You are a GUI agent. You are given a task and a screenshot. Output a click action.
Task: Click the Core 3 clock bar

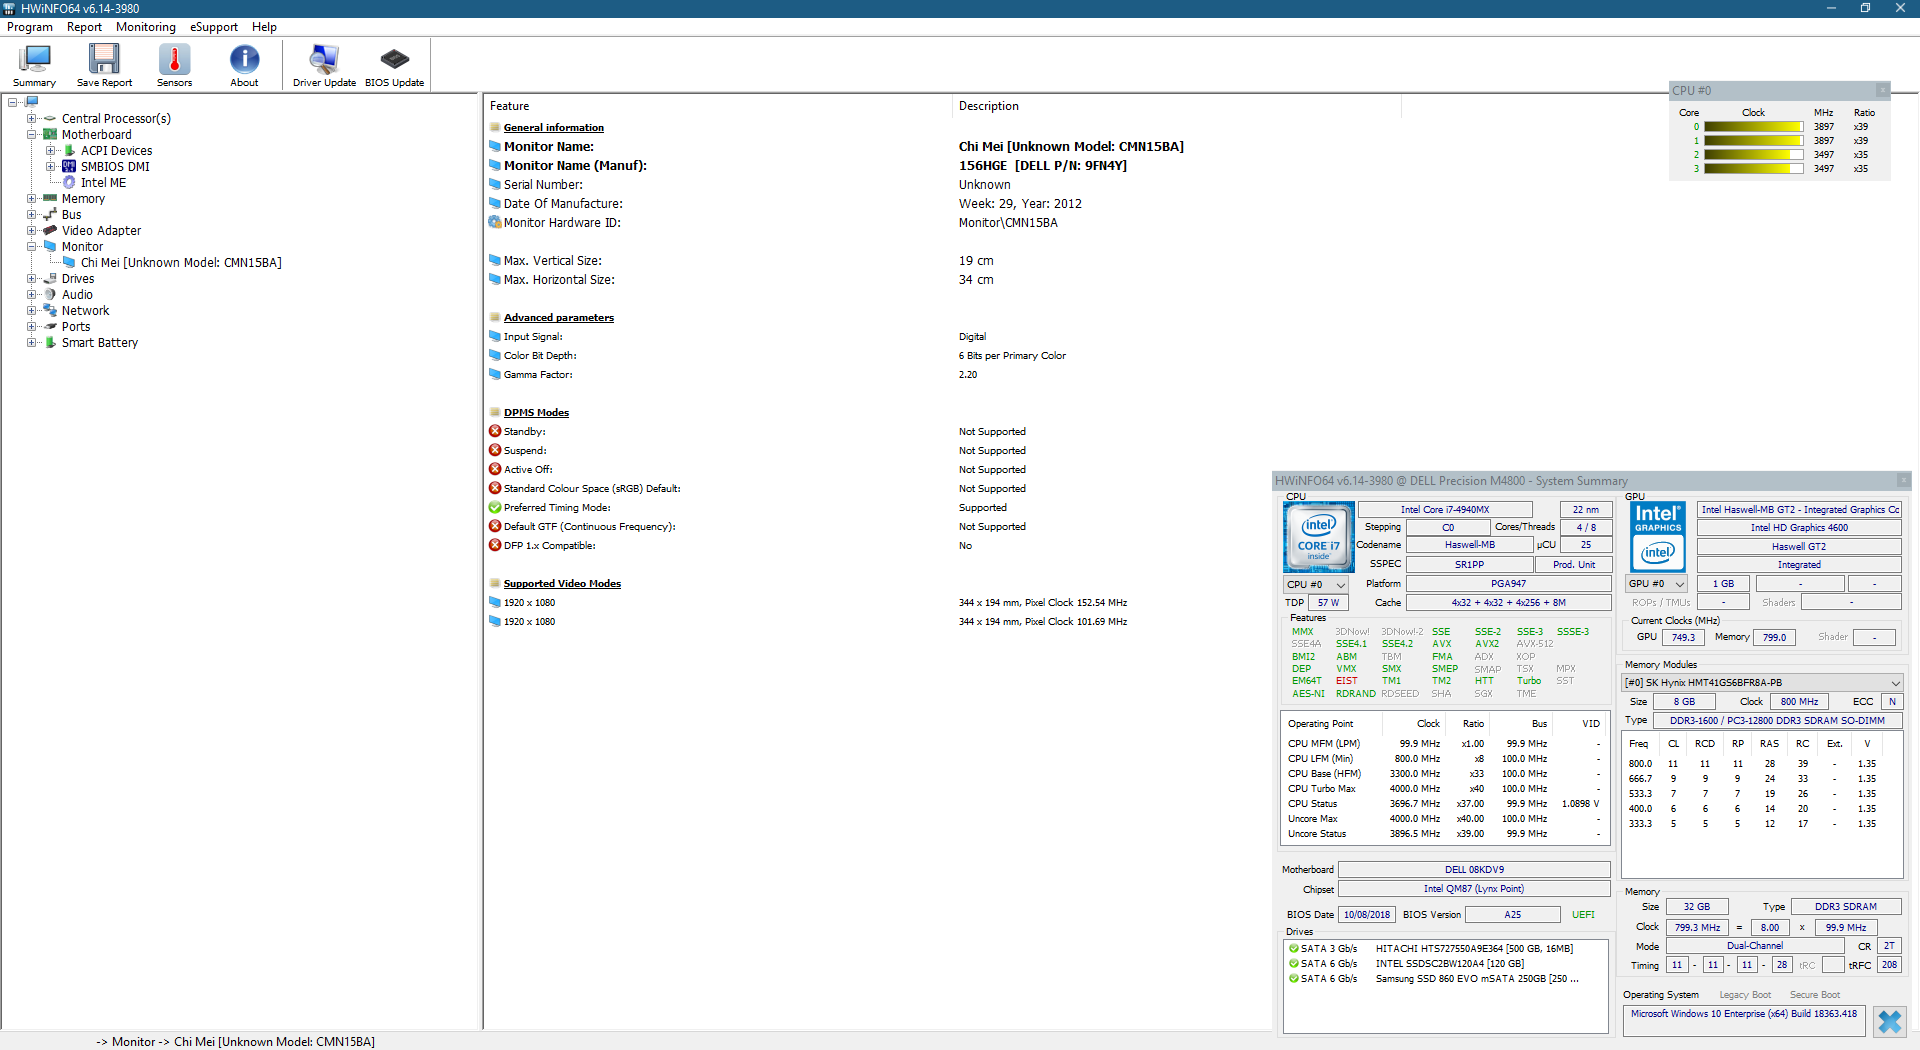tap(1753, 169)
